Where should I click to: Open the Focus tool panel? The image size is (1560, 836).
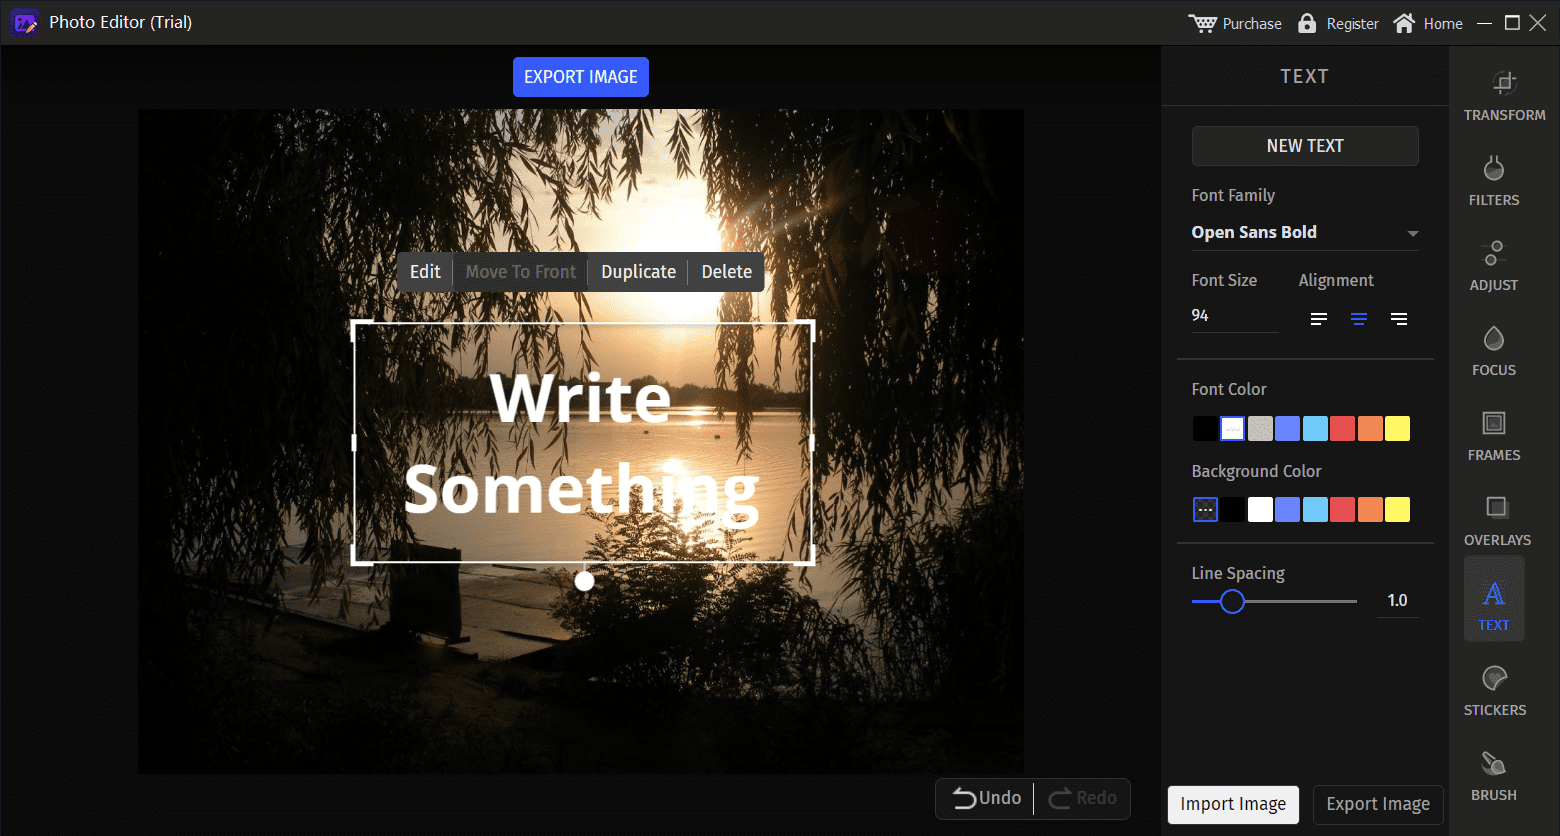1494,351
